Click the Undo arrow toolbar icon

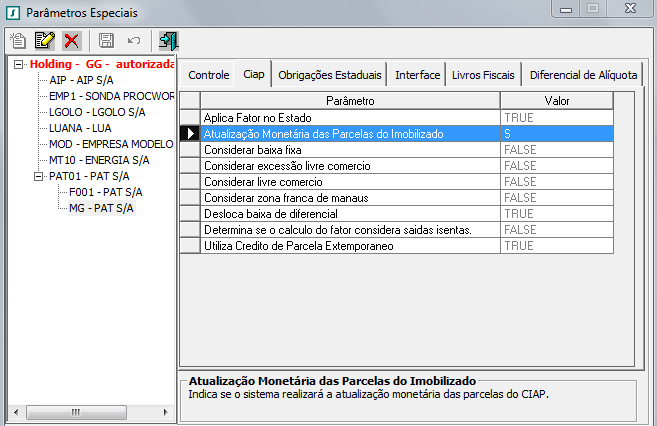[x=134, y=41]
